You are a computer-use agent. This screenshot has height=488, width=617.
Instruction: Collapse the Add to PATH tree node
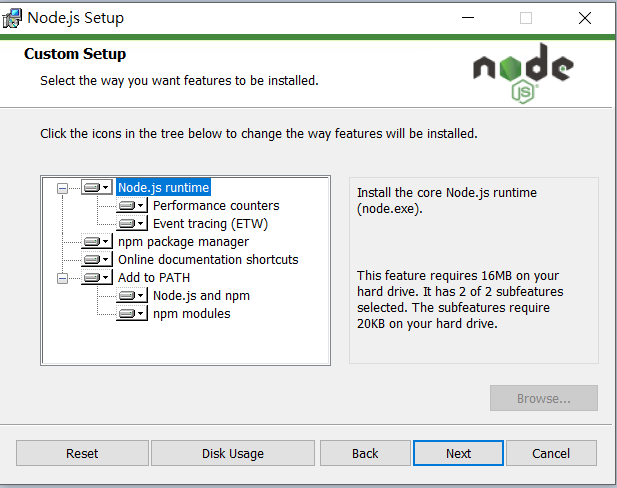pyautogui.click(x=62, y=278)
